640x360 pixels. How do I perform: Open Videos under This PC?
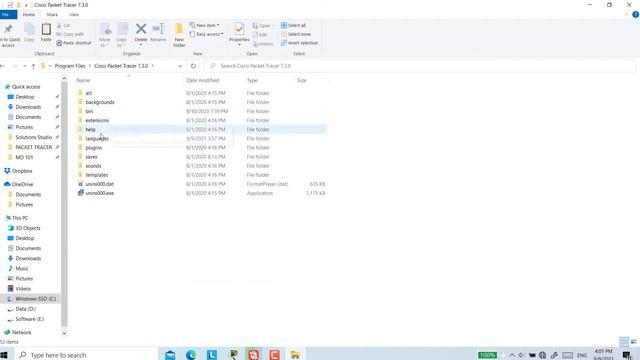coord(23,289)
